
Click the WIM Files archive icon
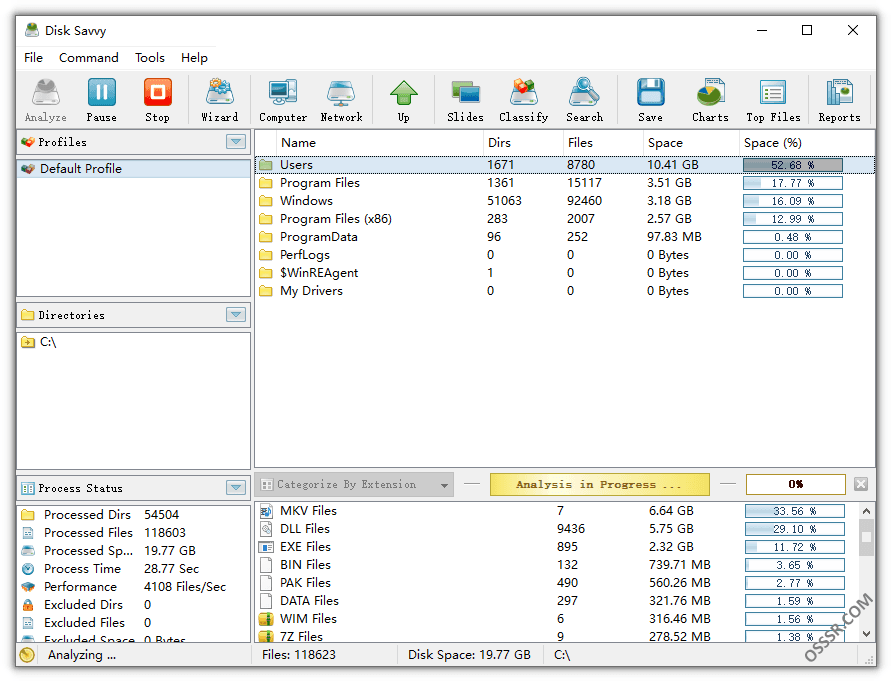pos(266,619)
